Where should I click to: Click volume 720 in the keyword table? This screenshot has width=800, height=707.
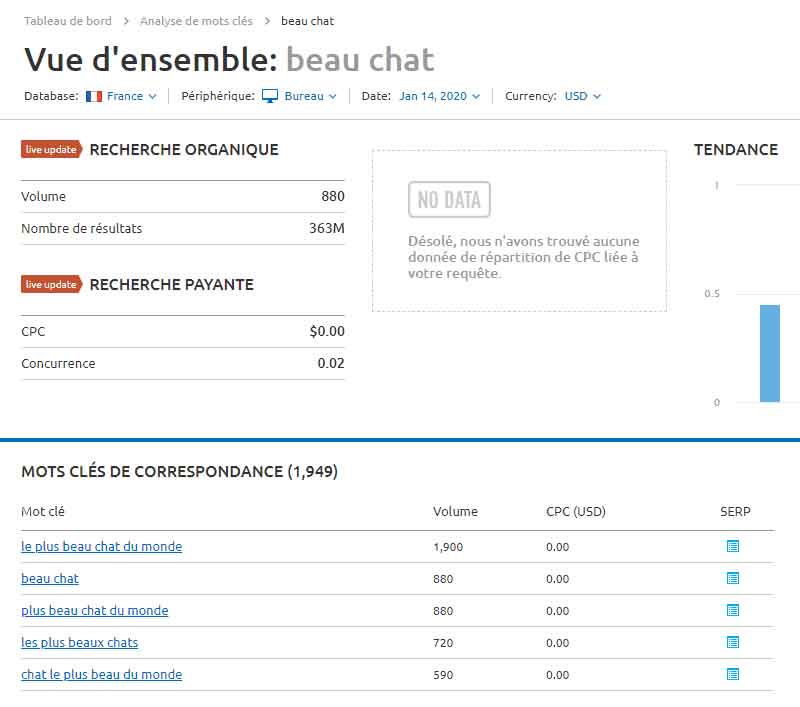[x=443, y=643]
